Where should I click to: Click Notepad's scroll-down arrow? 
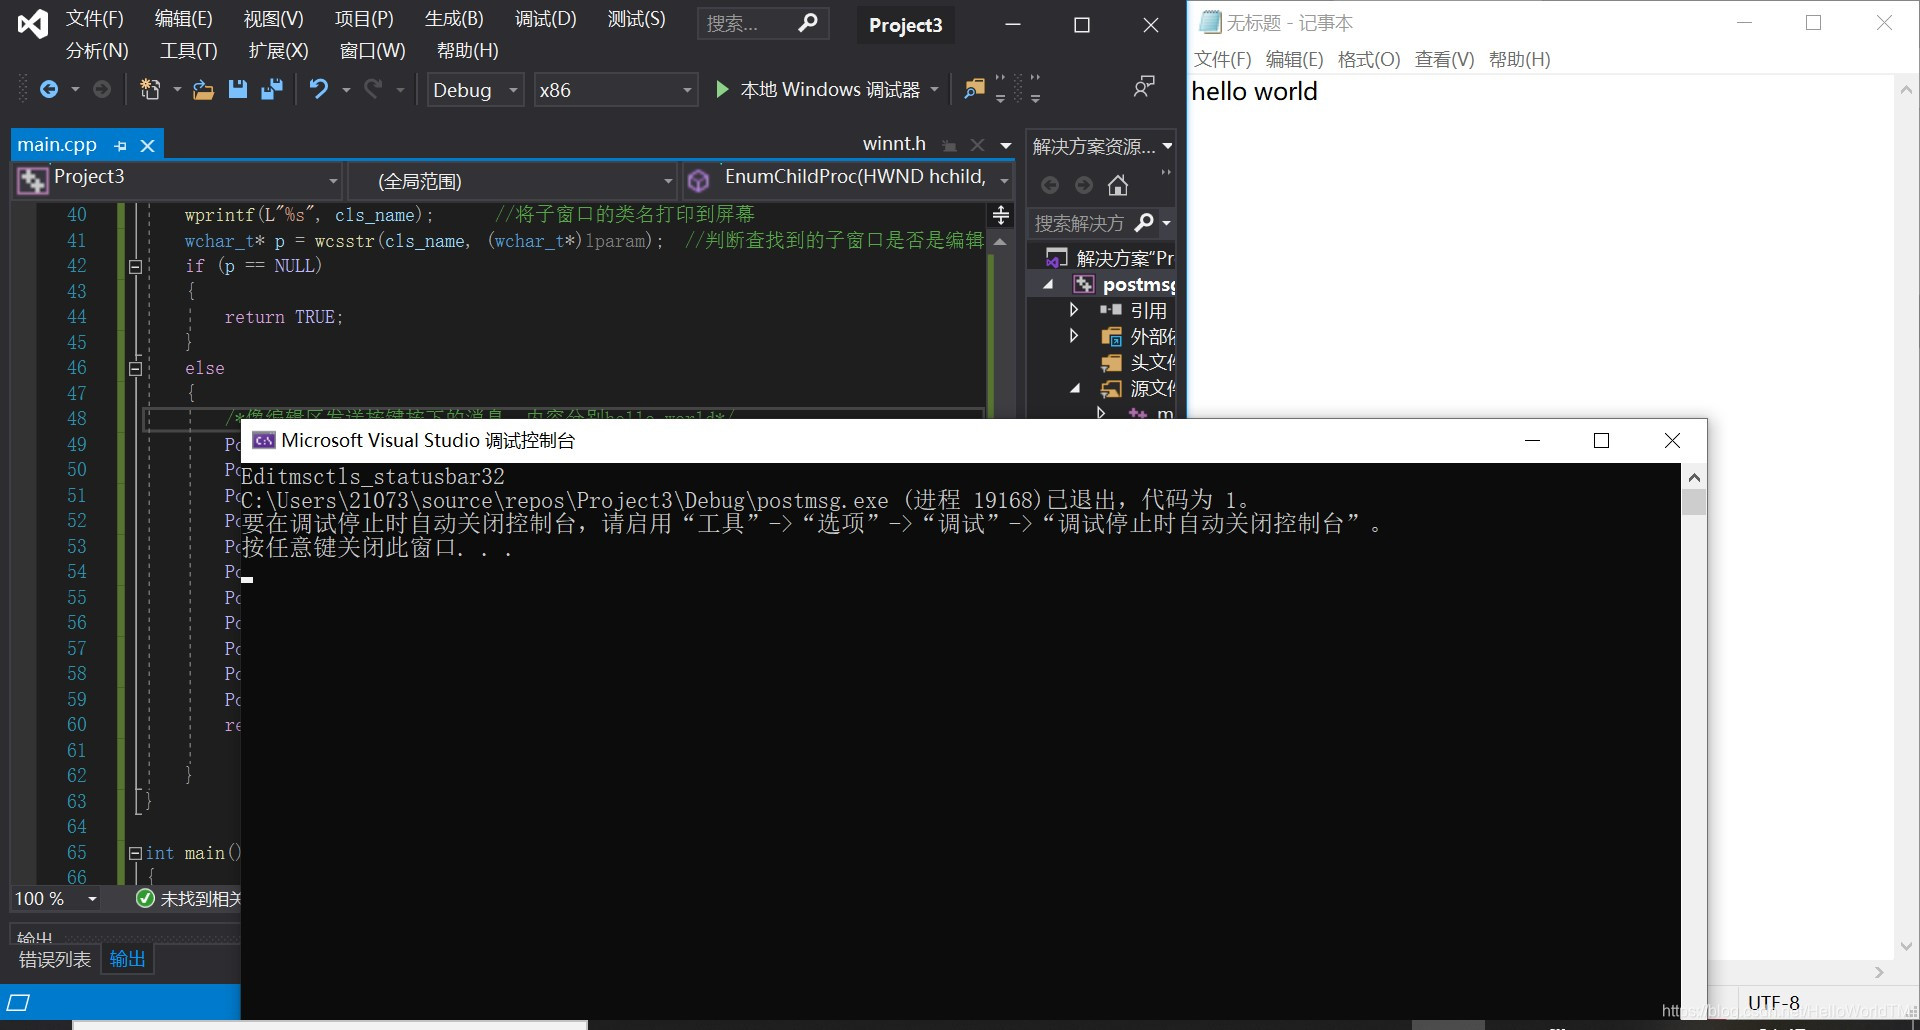pyautogui.click(x=1906, y=946)
